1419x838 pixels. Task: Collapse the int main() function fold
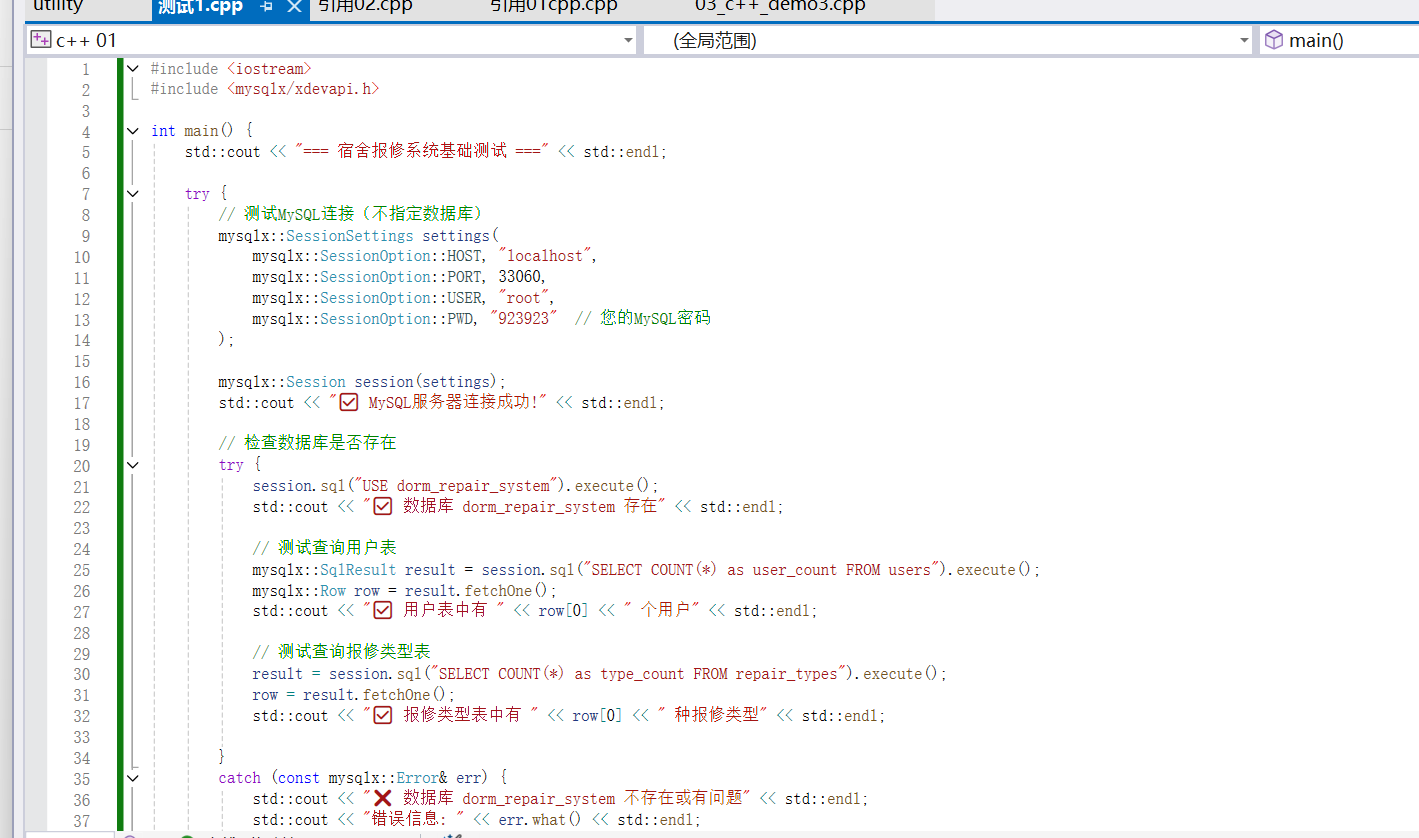click(133, 131)
